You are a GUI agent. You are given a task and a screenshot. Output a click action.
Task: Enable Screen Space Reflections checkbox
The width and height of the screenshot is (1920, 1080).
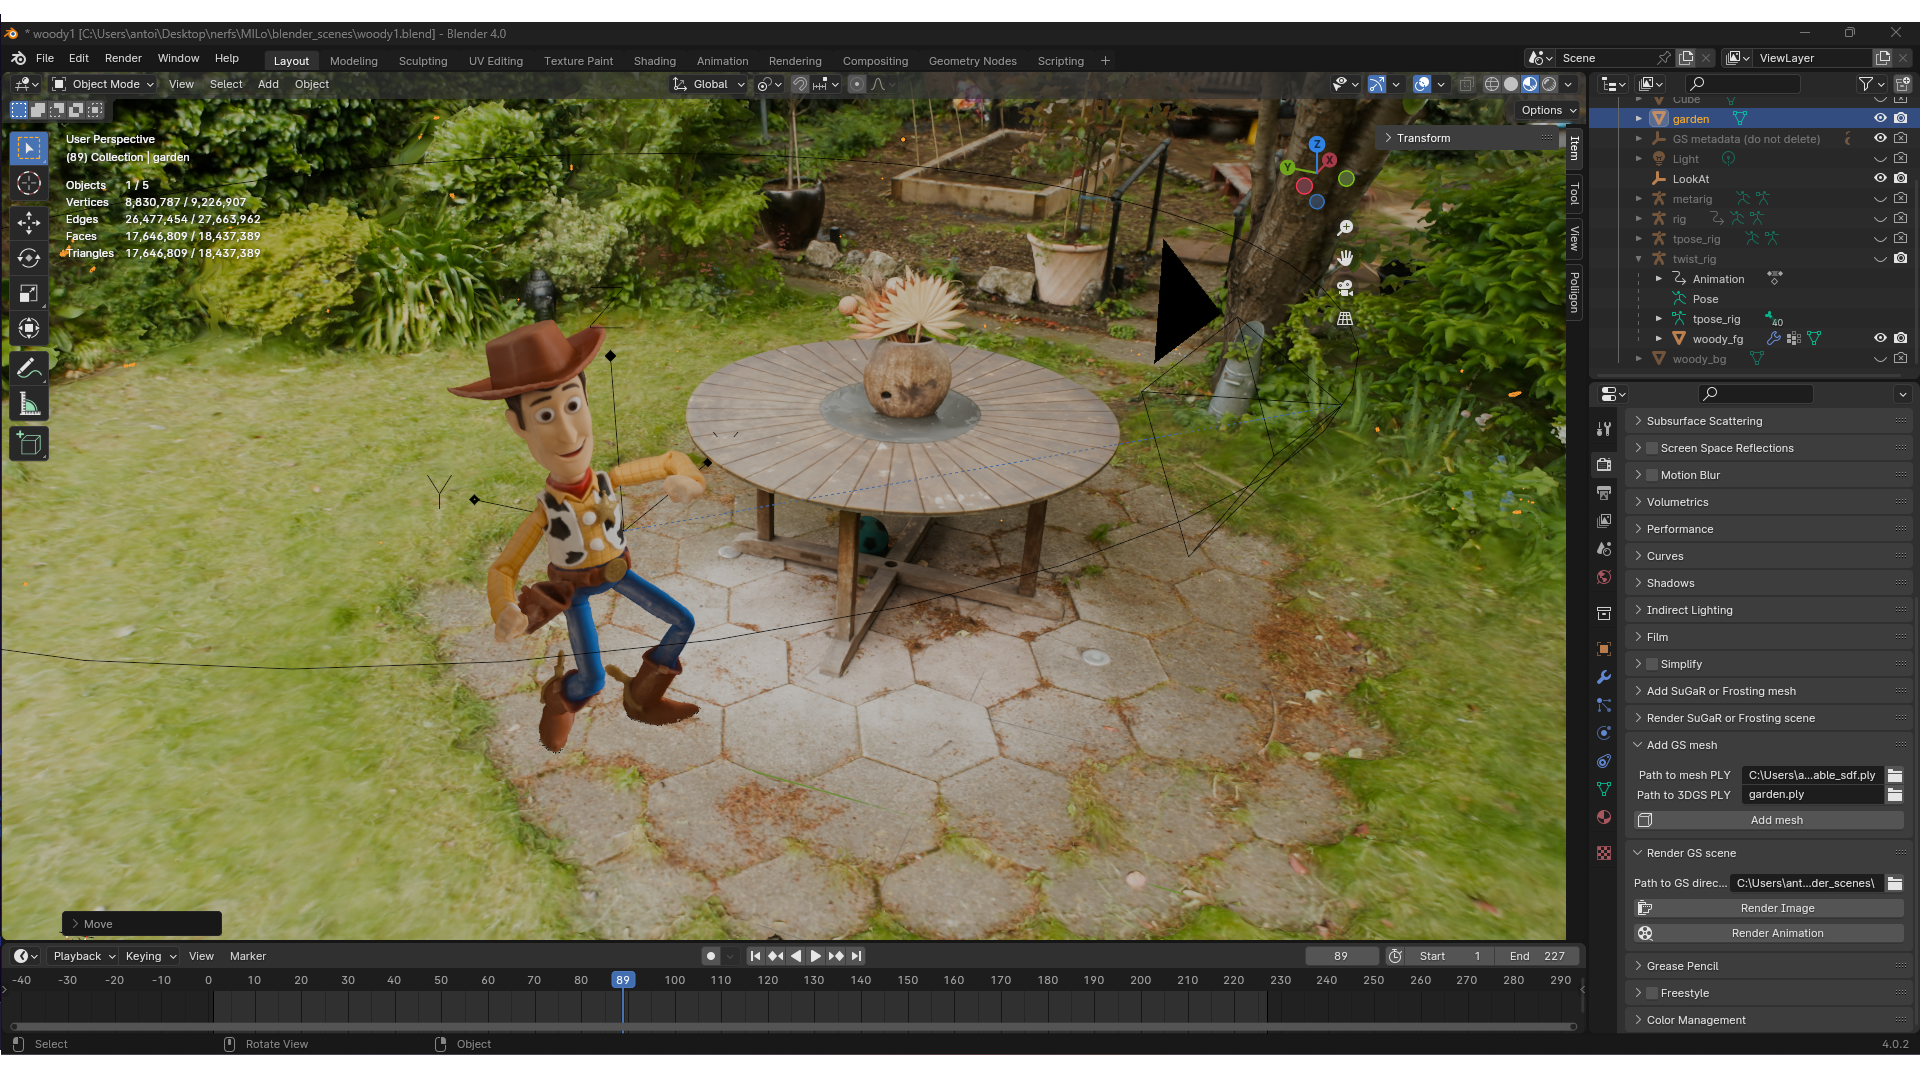[x=1652, y=448]
